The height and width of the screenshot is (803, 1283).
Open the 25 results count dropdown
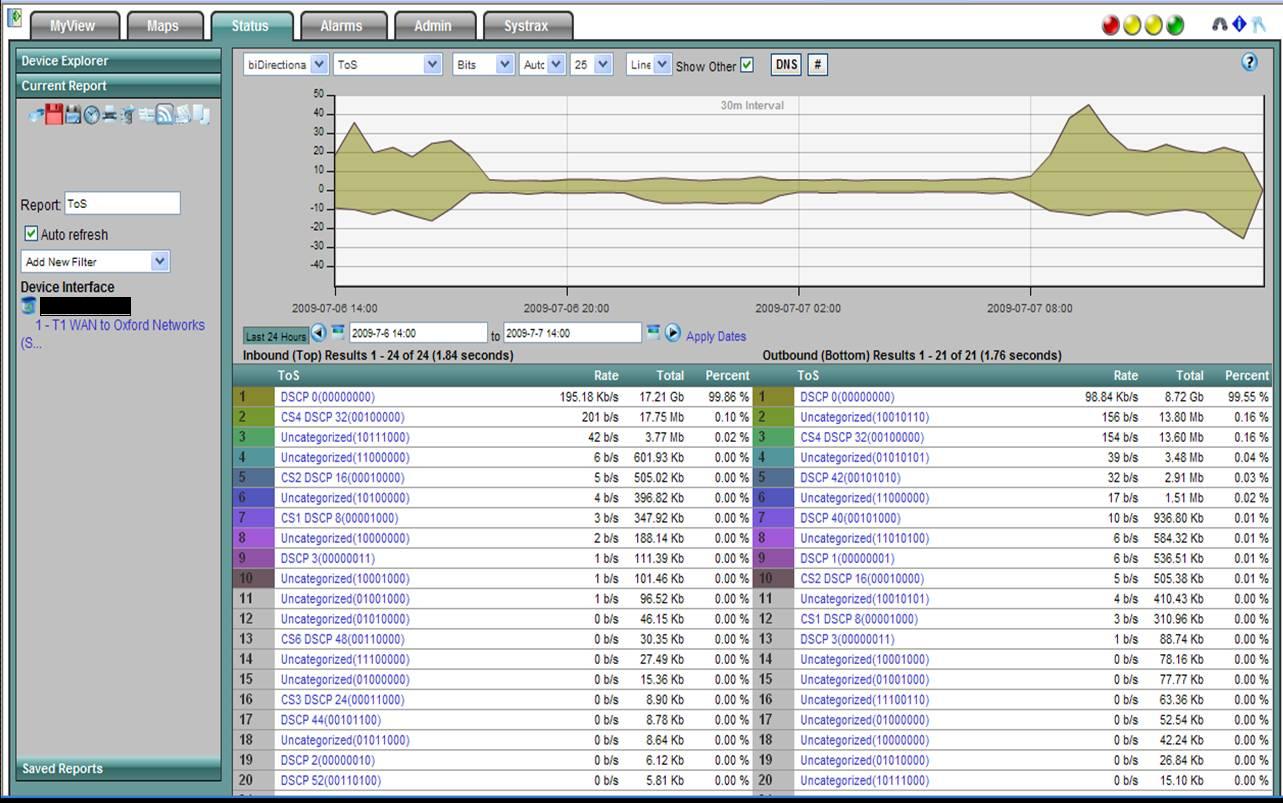[591, 64]
